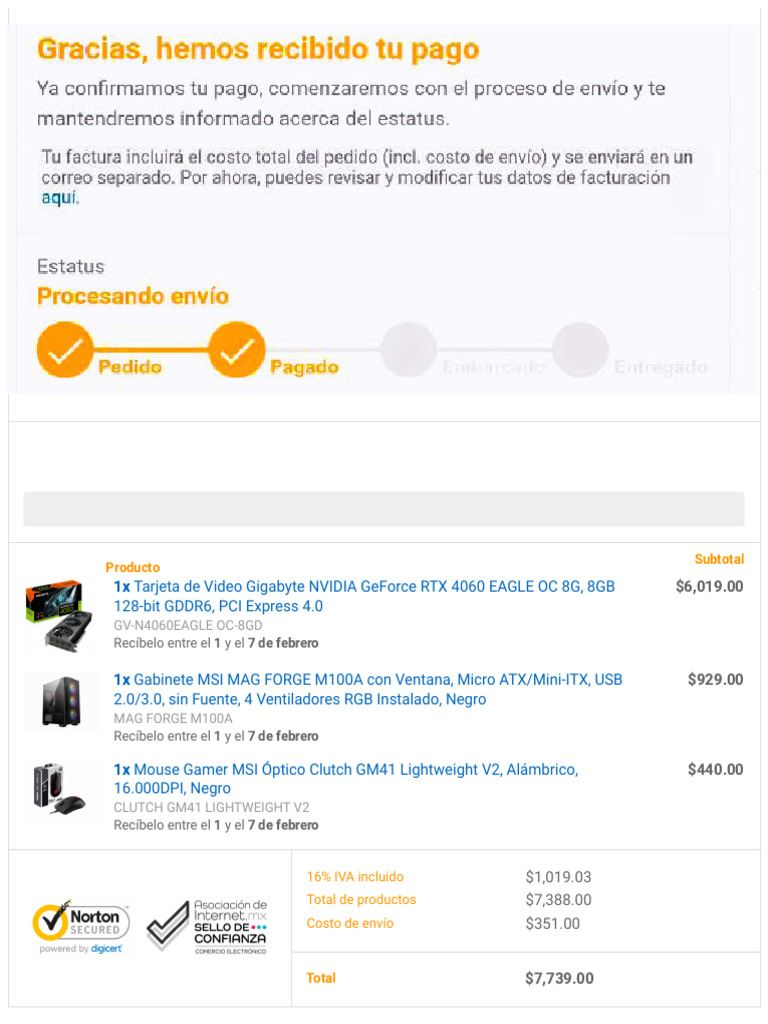Open the Gigabyte RTX 4060 product thumbnail
768x1024 pixels.
(x=59, y=615)
